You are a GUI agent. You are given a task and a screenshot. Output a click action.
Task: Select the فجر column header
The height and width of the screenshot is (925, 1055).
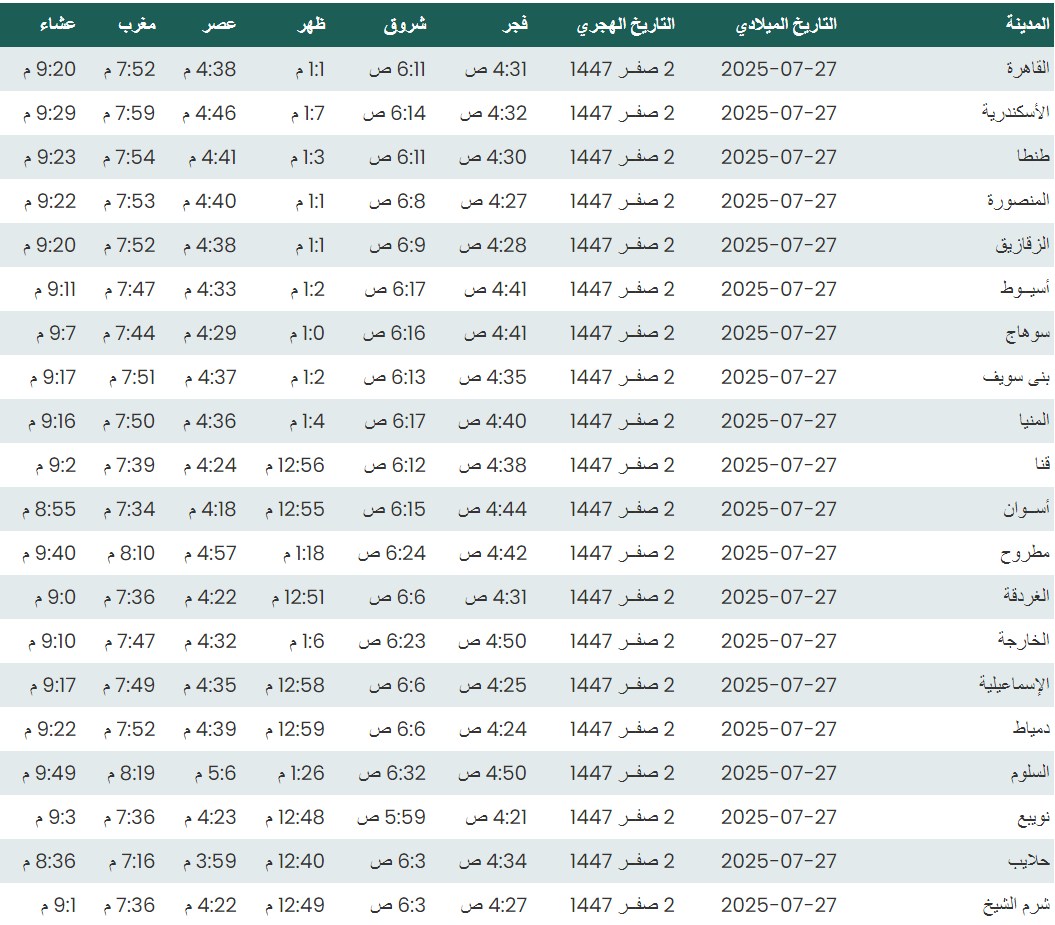click(513, 24)
